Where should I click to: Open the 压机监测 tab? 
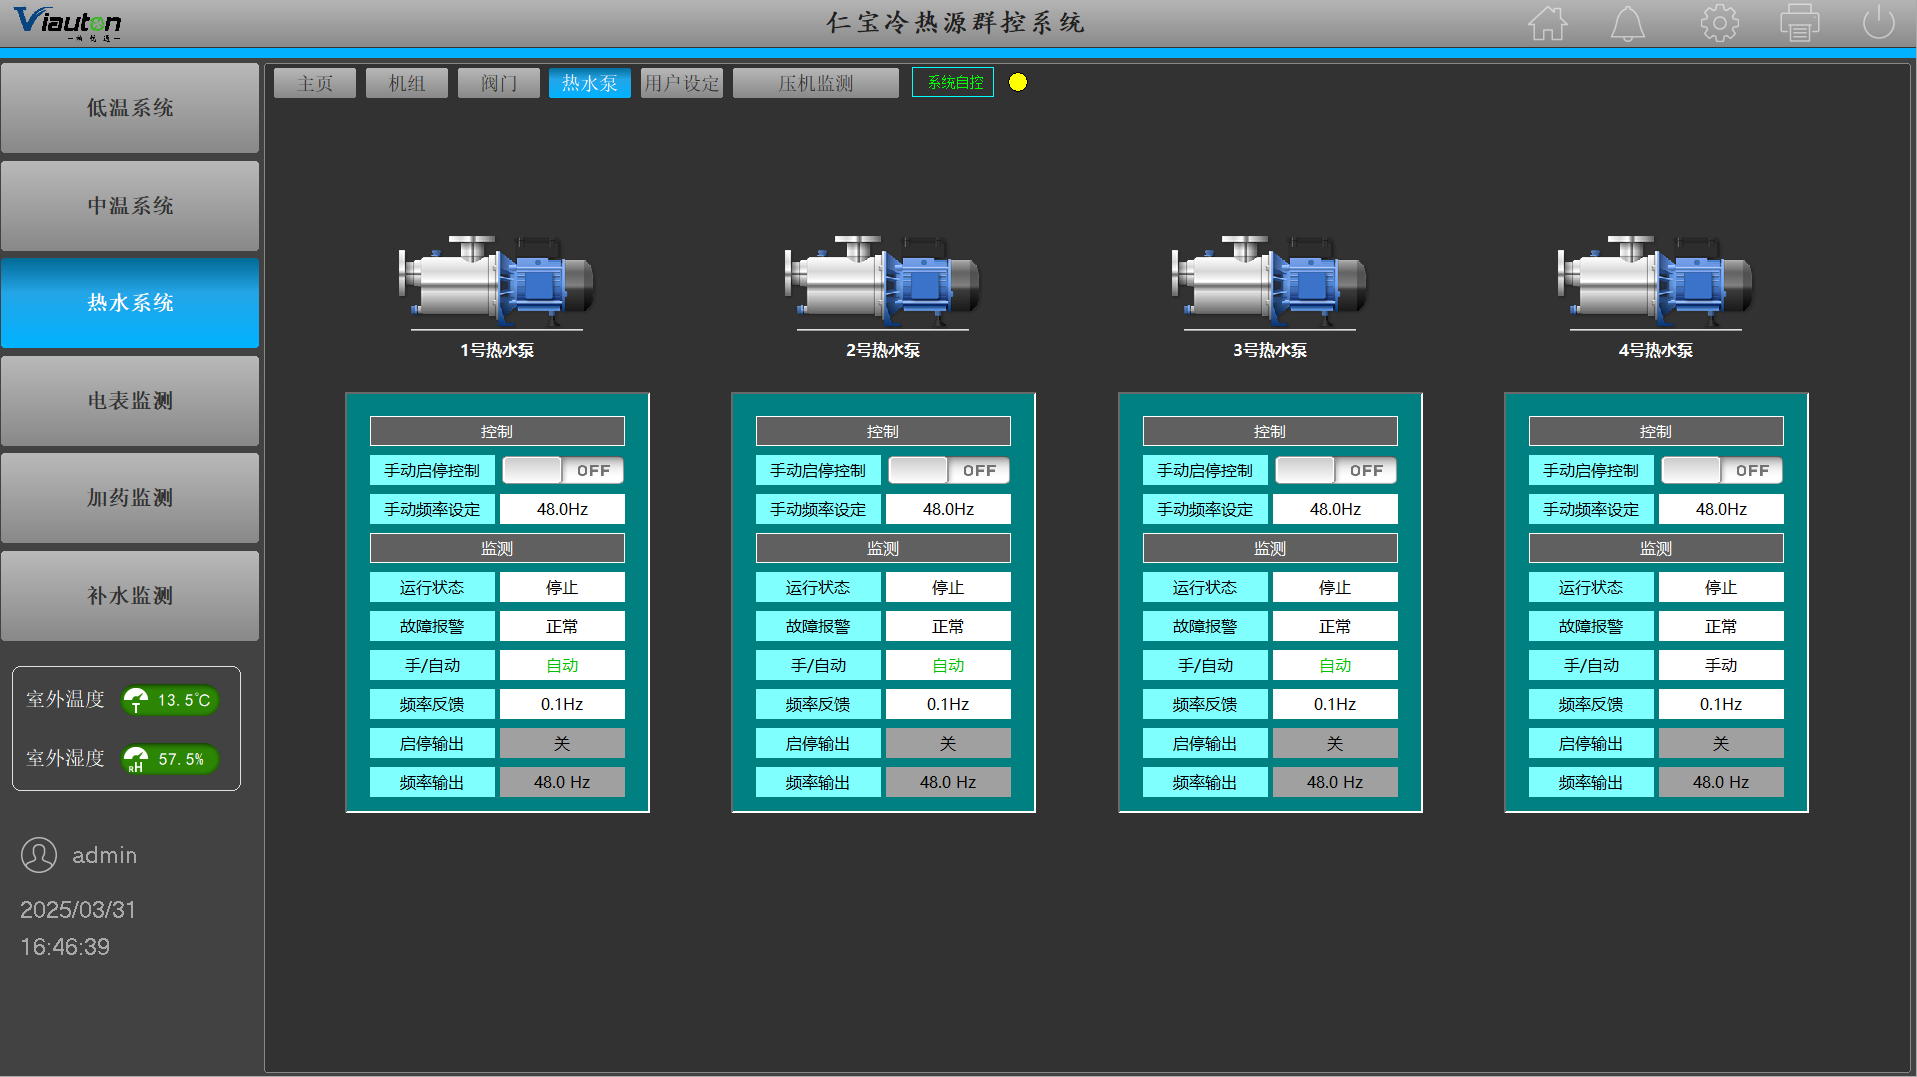click(x=815, y=83)
